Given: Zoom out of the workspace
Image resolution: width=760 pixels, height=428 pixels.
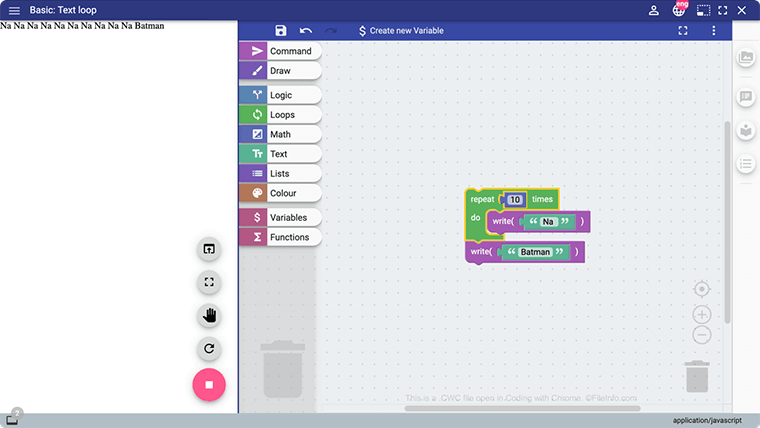Looking at the screenshot, I should [x=702, y=336].
